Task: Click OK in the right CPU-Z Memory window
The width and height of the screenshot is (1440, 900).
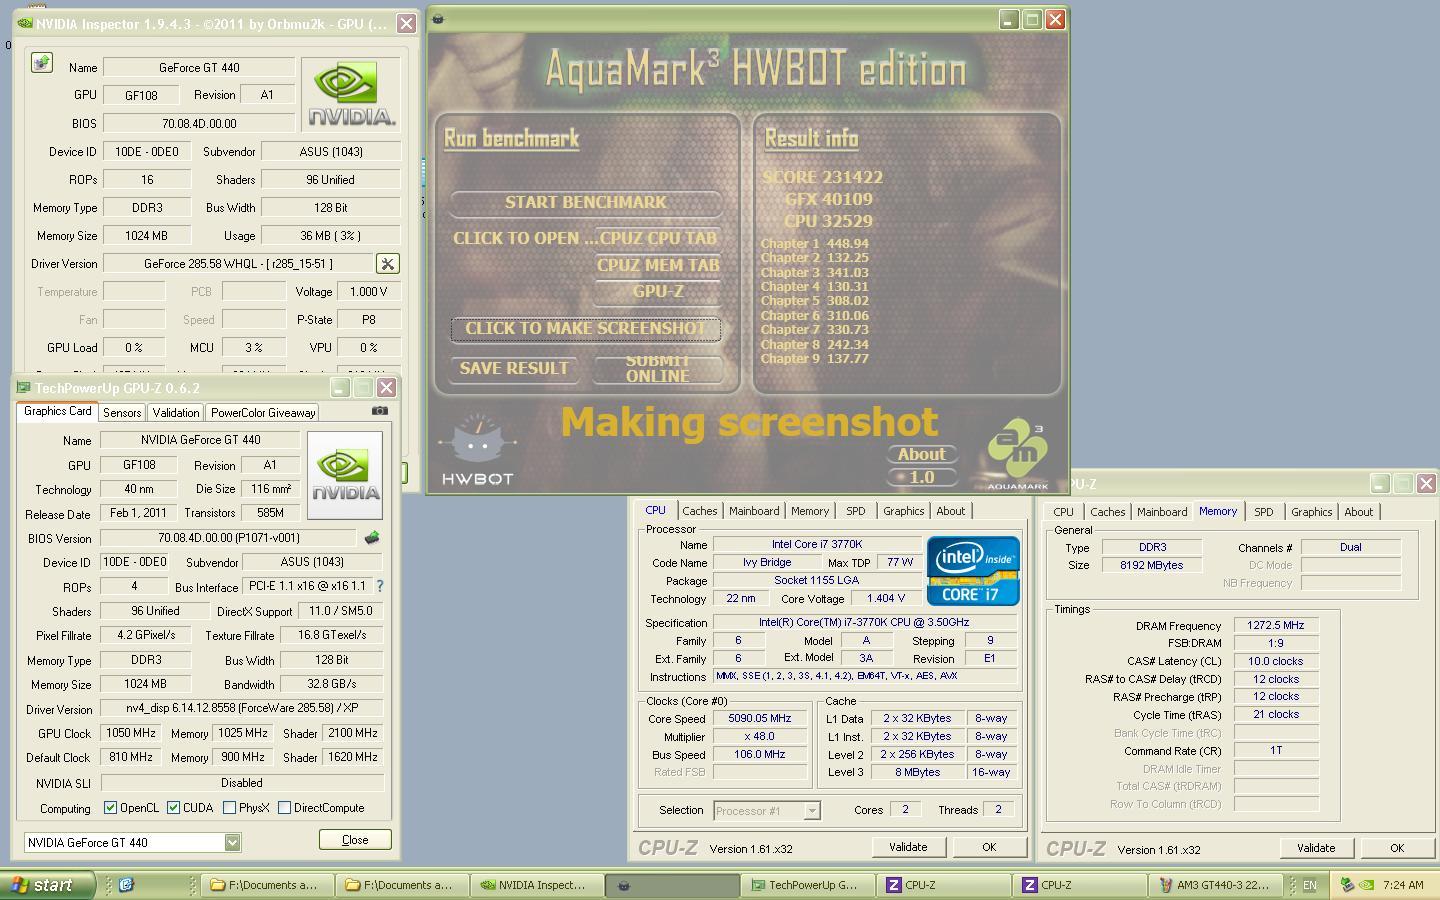Action: [x=1397, y=848]
